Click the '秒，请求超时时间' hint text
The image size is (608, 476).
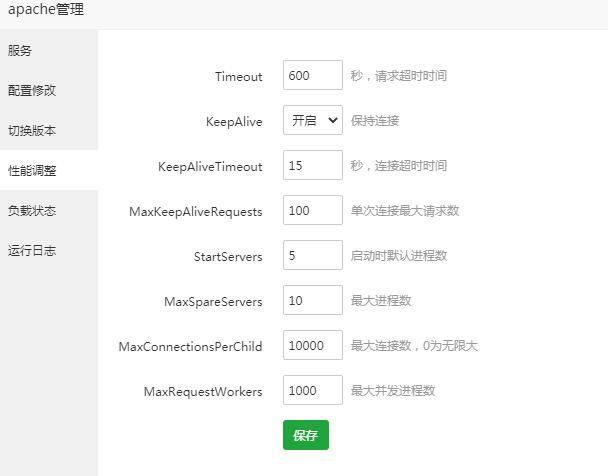pos(399,76)
